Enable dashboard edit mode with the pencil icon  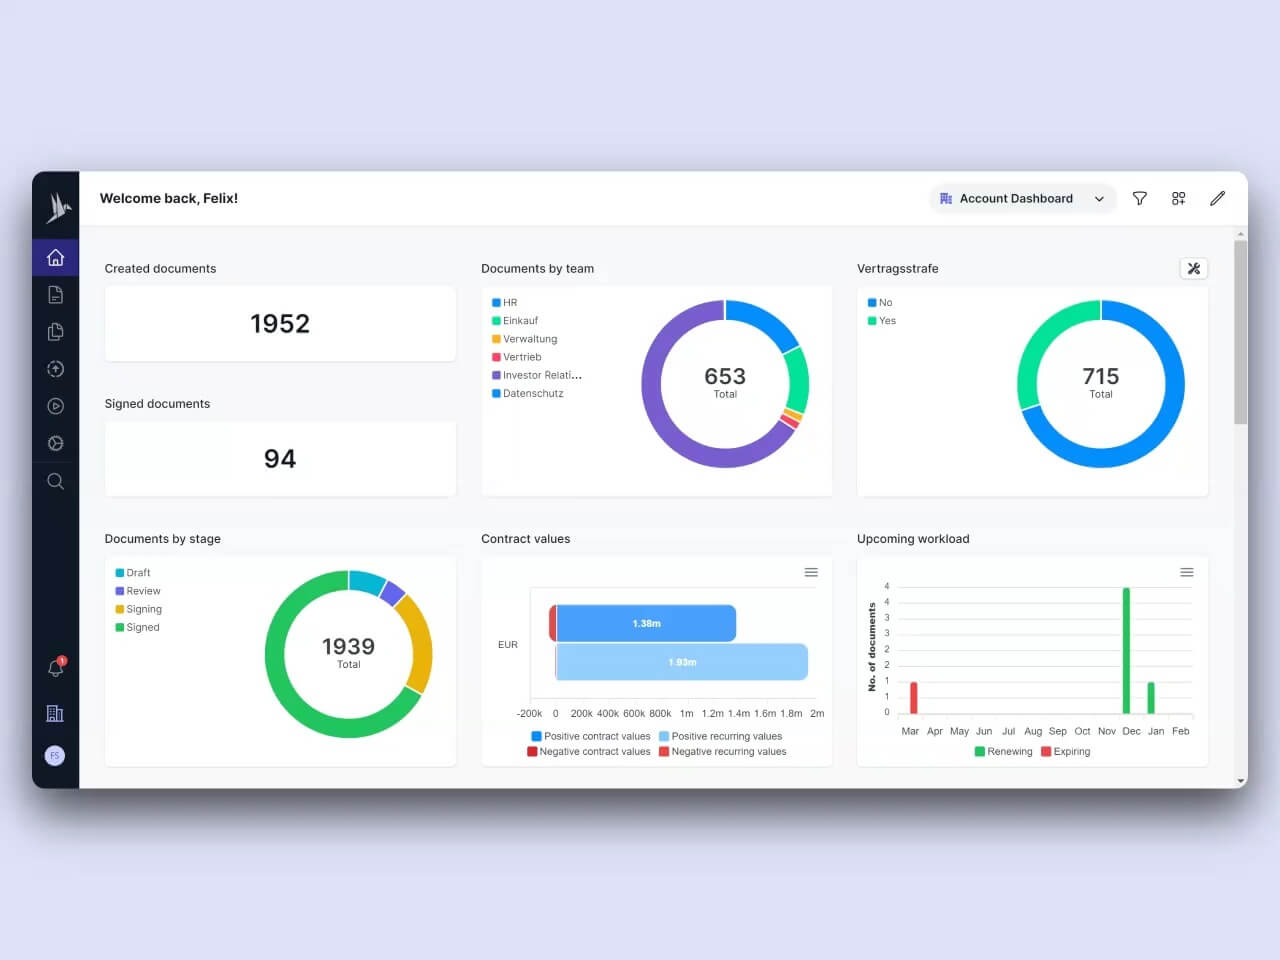(1217, 198)
